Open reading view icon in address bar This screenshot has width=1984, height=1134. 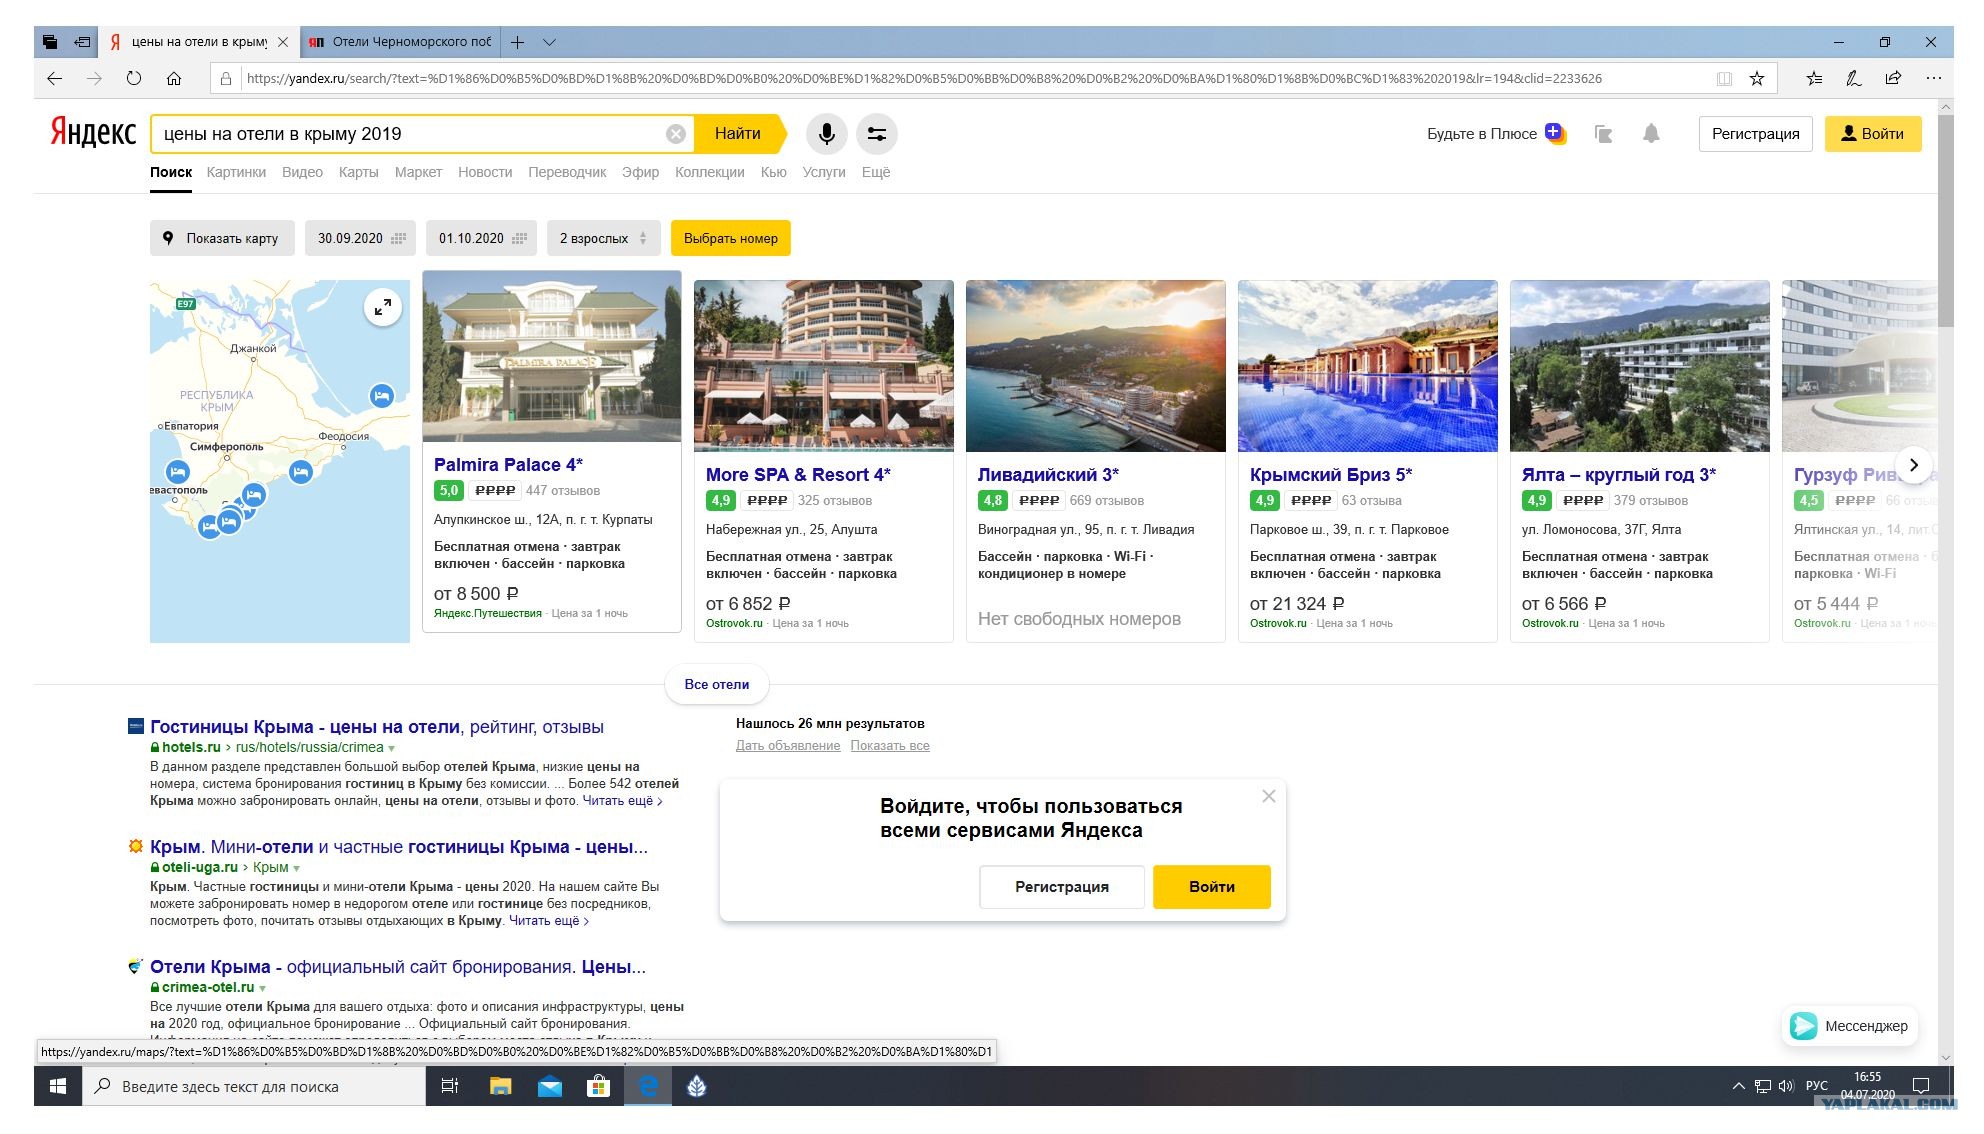click(x=1724, y=78)
